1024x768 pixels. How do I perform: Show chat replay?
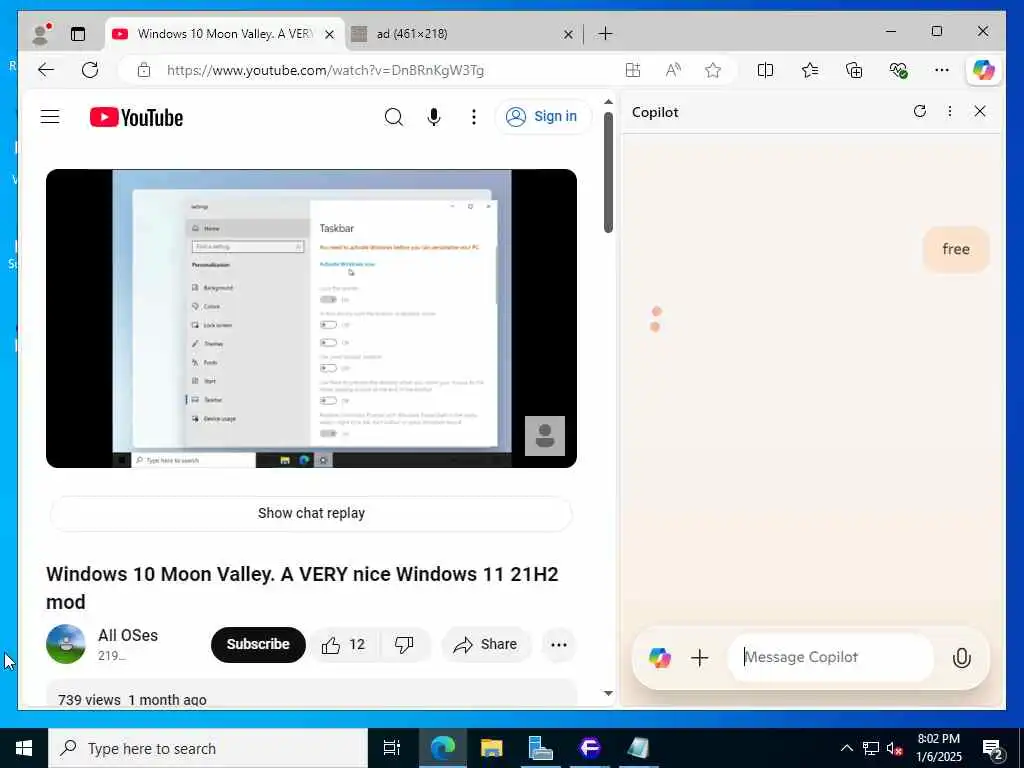point(312,513)
